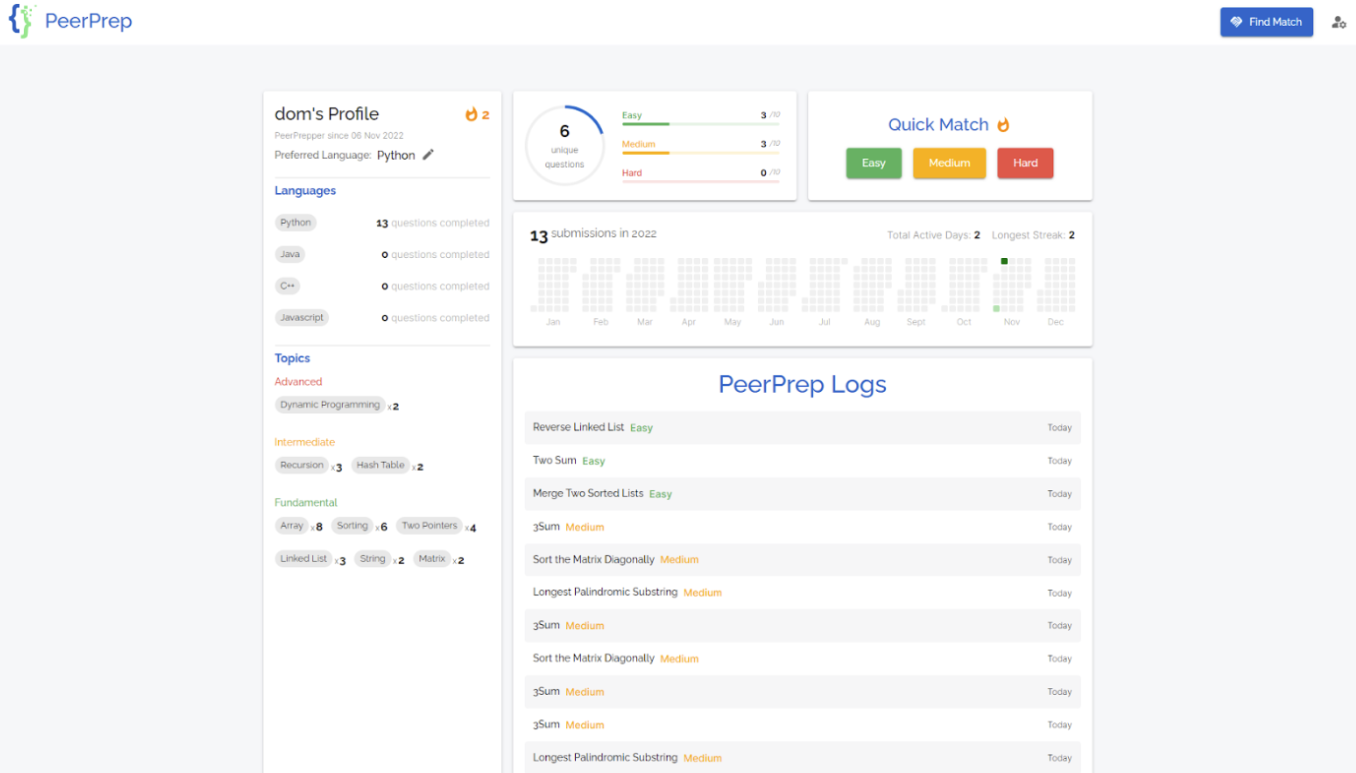The height and width of the screenshot is (773, 1356).
Task: Click the Hash Table topic chip
Action: coord(381,465)
